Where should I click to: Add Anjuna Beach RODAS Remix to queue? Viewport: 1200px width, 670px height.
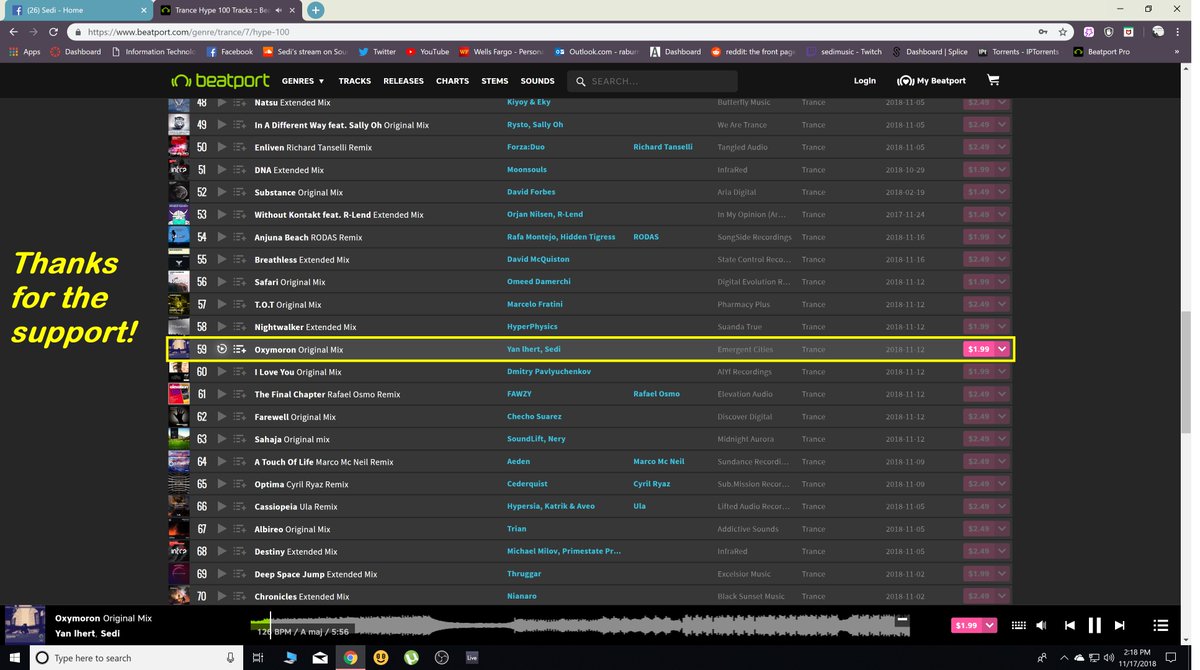click(x=240, y=237)
